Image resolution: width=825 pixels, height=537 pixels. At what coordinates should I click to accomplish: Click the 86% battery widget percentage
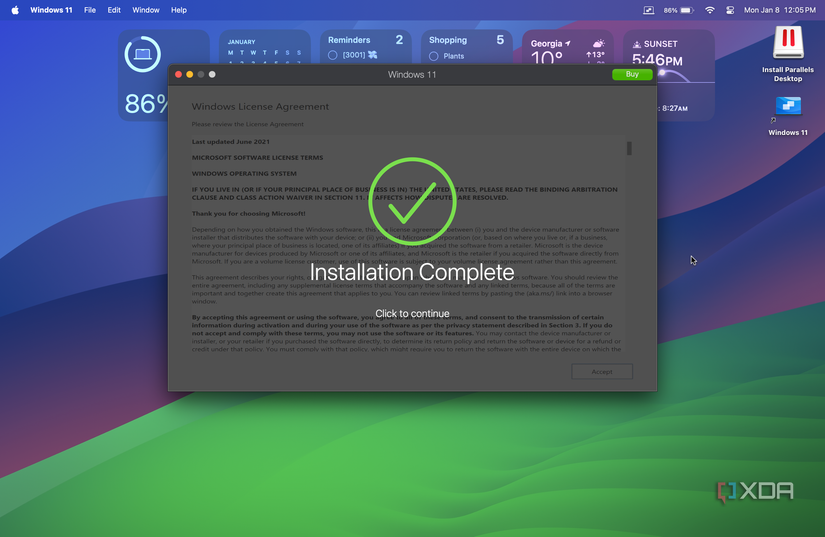[146, 104]
